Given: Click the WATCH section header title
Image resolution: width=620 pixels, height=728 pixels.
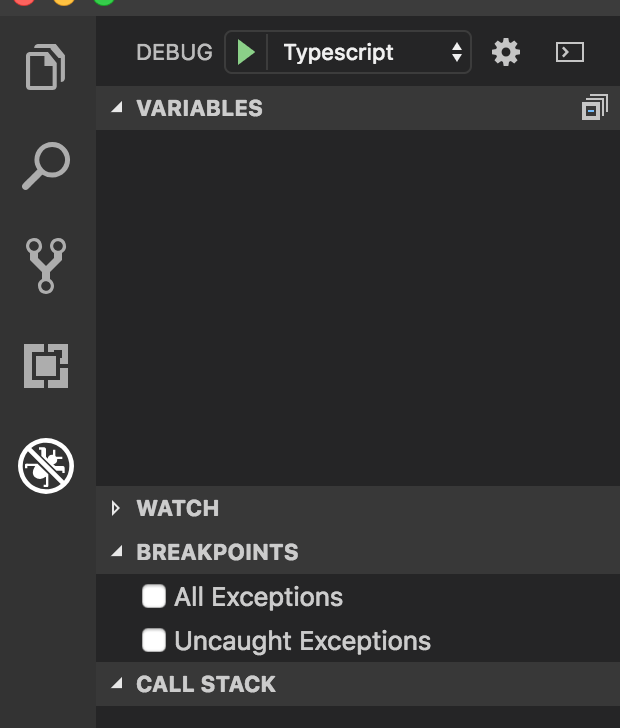Looking at the screenshot, I should [x=178, y=508].
